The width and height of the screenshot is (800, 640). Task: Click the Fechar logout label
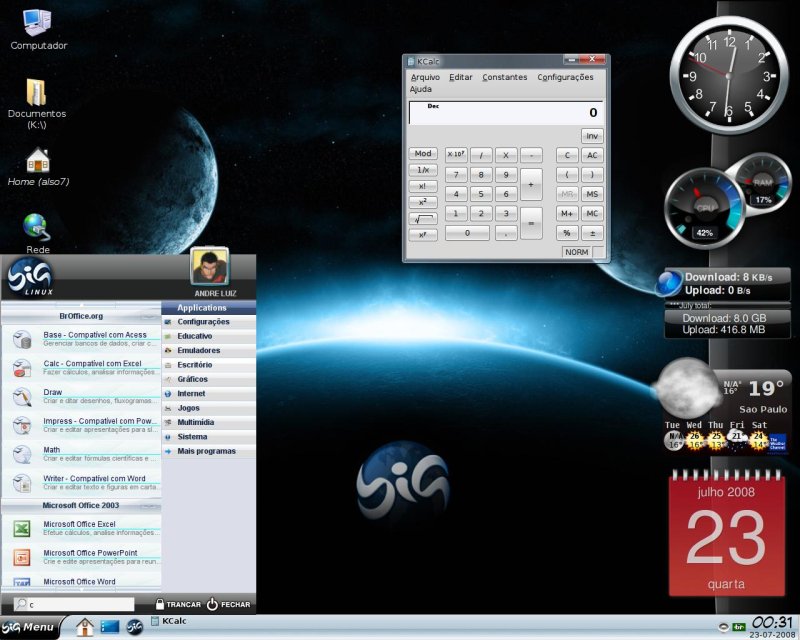pyautogui.click(x=235, y=604)
